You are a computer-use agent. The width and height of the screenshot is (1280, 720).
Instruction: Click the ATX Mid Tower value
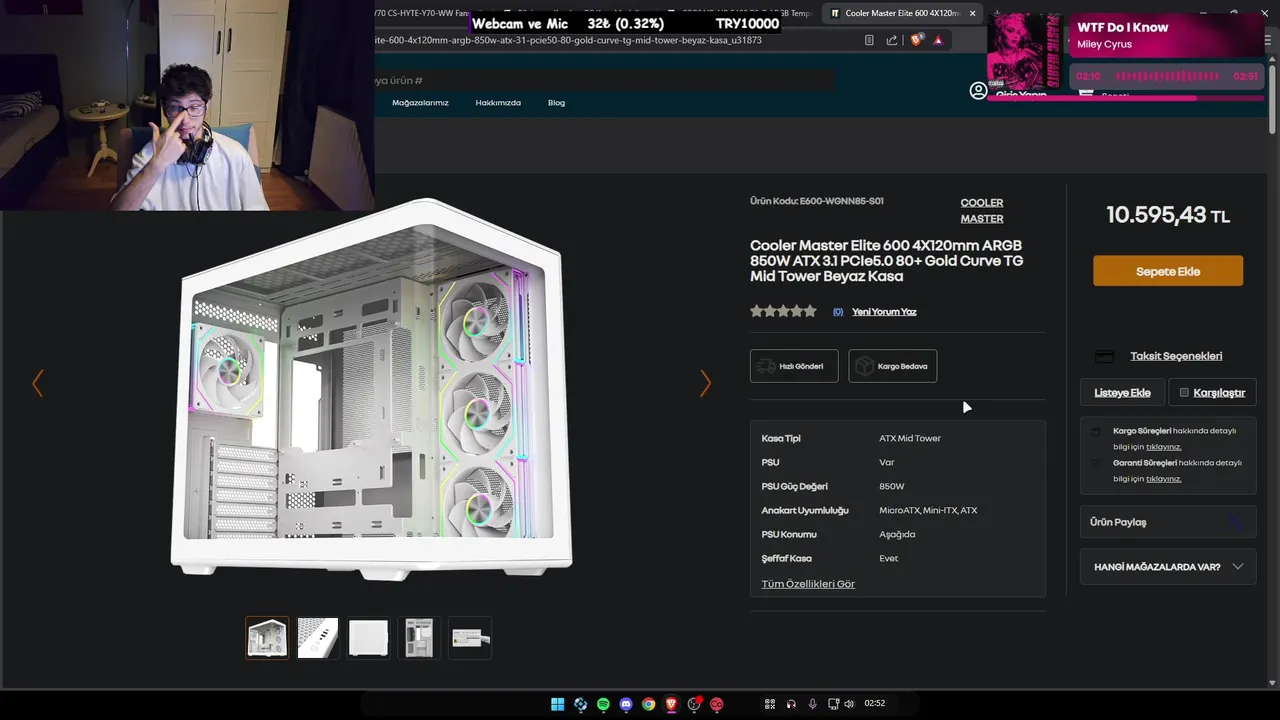(x=910, y=438)
